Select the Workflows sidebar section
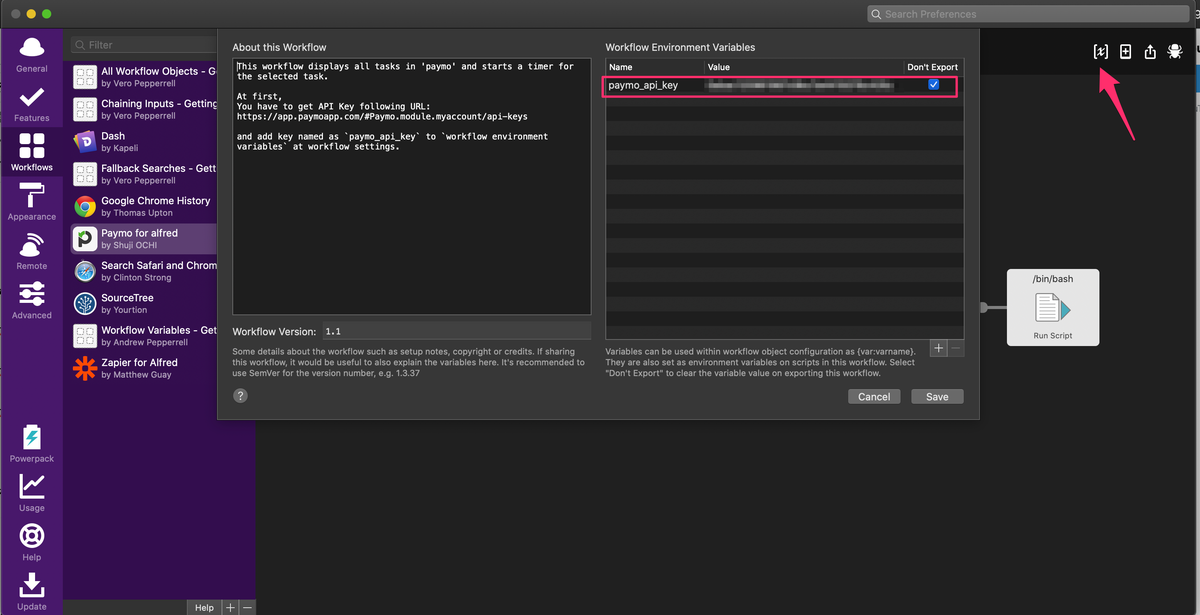This screenshot has height=615, width=1200. coord(32,153)
